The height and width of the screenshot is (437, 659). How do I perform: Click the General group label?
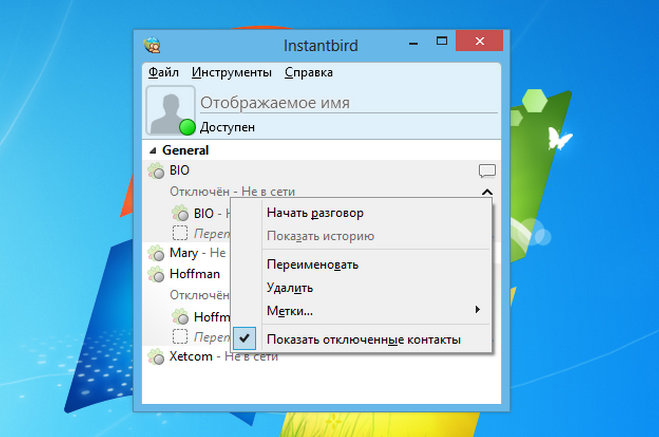click(x=185, y=150)
